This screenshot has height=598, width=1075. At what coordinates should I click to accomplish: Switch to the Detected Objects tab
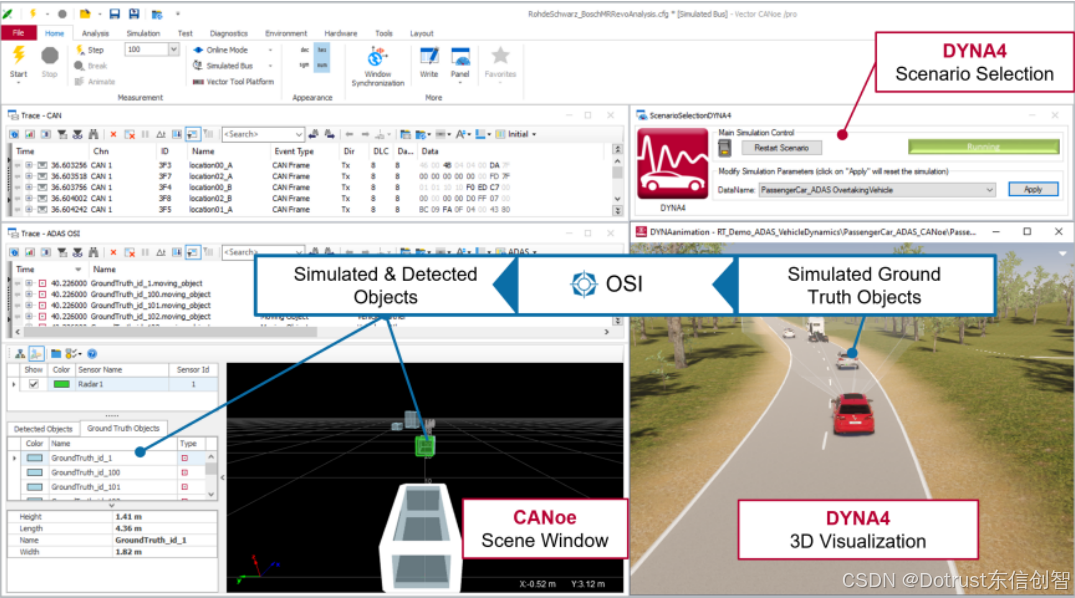tap(43, 429)
